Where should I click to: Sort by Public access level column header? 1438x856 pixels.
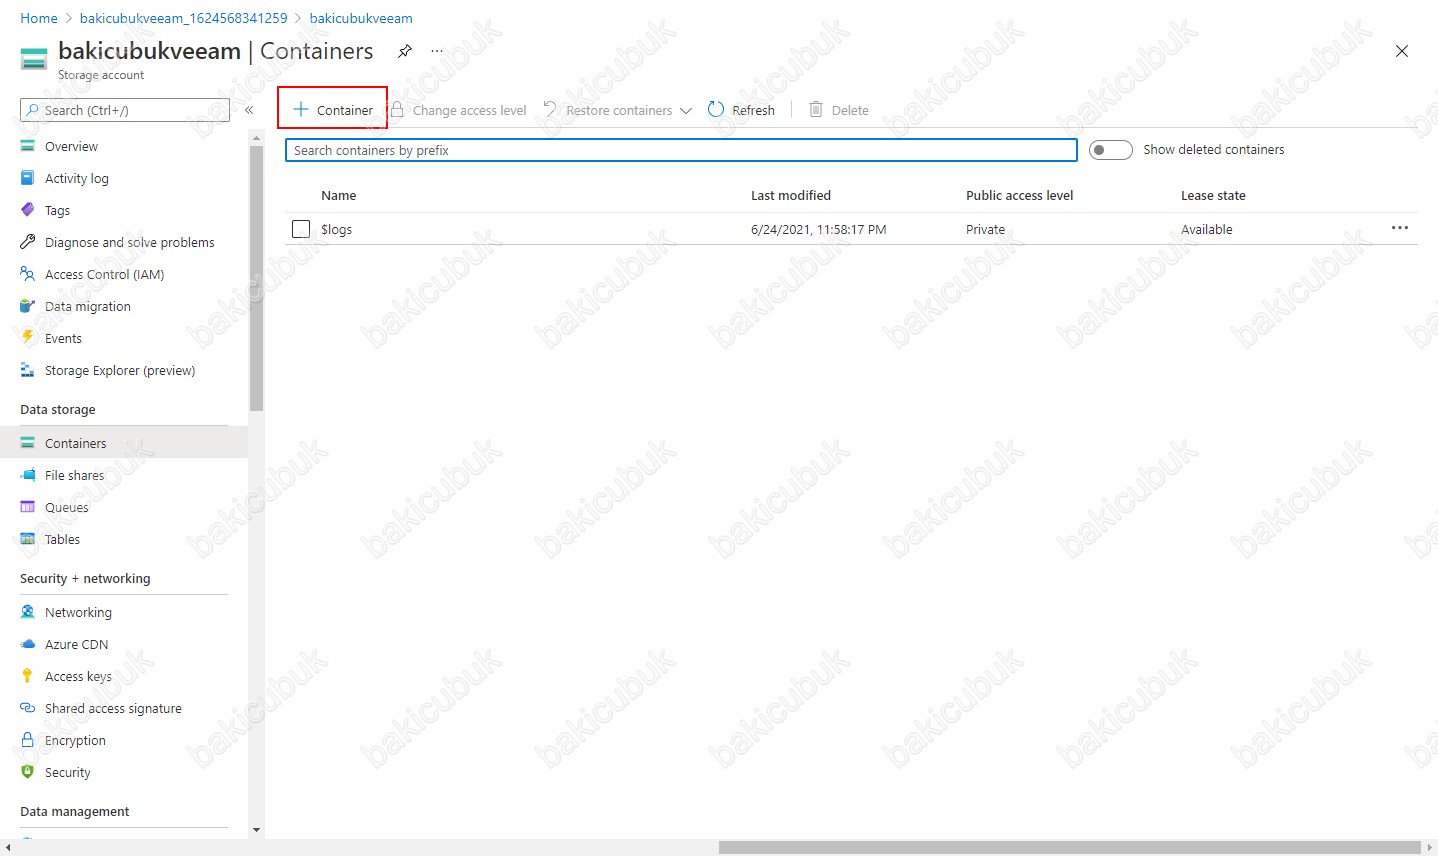pyautogui.click(x=1020, y=195)
